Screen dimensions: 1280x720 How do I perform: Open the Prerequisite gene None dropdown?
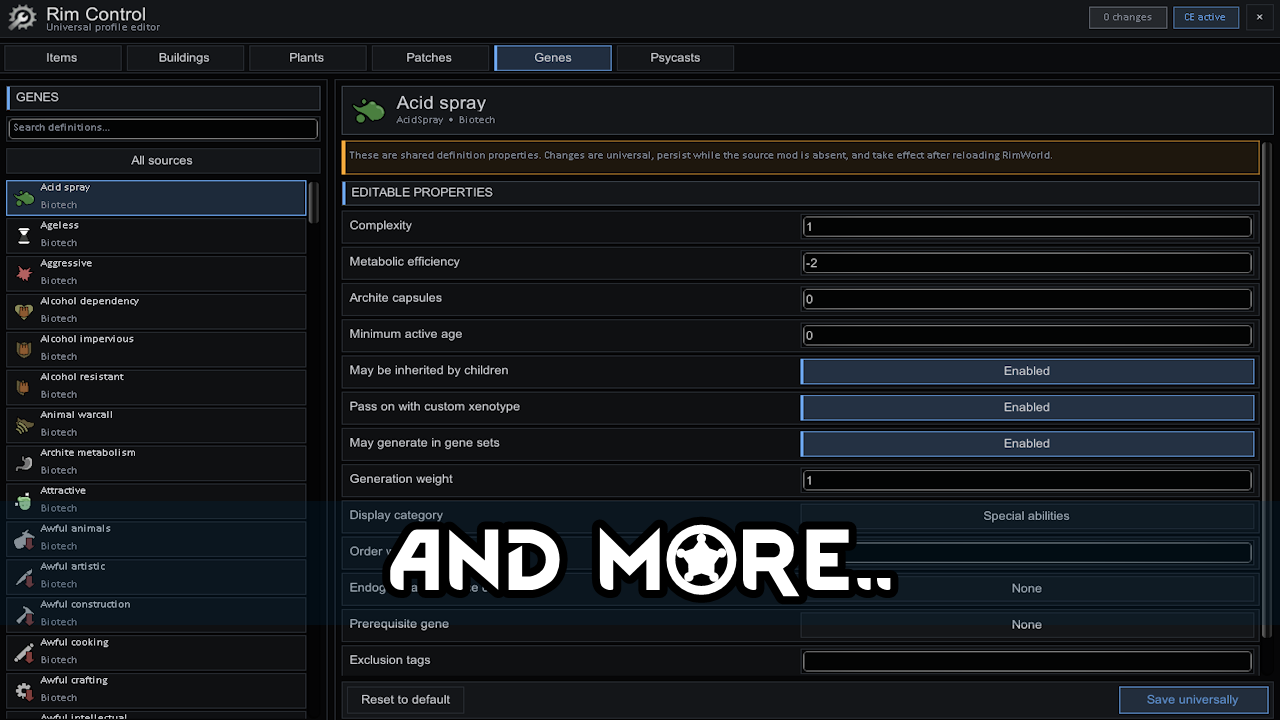coord(1027,624)
